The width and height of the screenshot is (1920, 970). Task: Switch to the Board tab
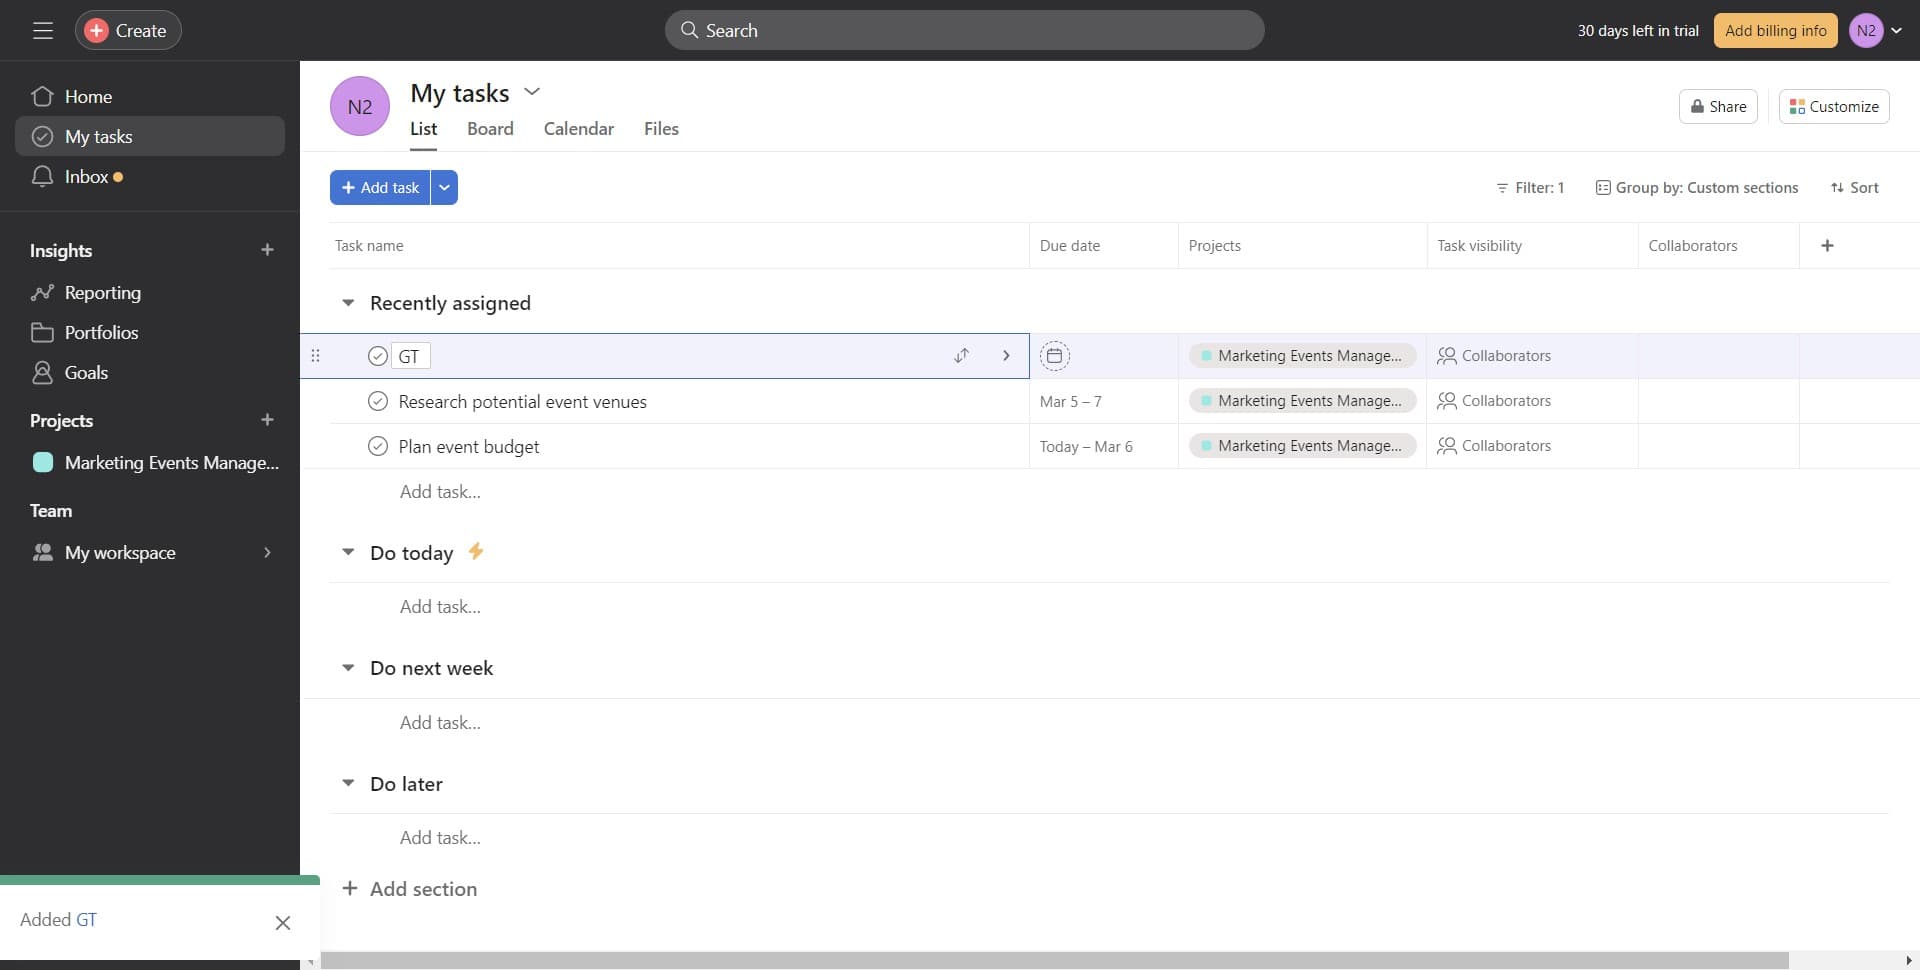click(x=490, y=128)
